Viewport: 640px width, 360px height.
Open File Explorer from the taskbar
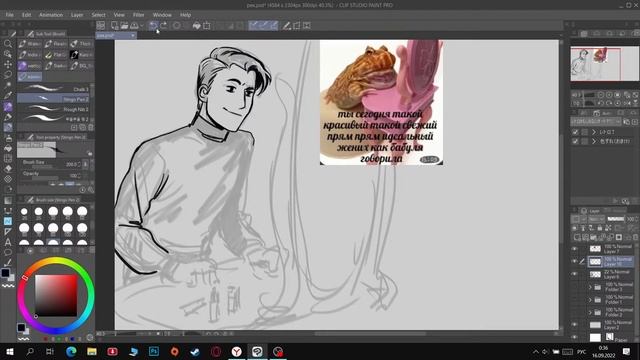tap(92, 351)
